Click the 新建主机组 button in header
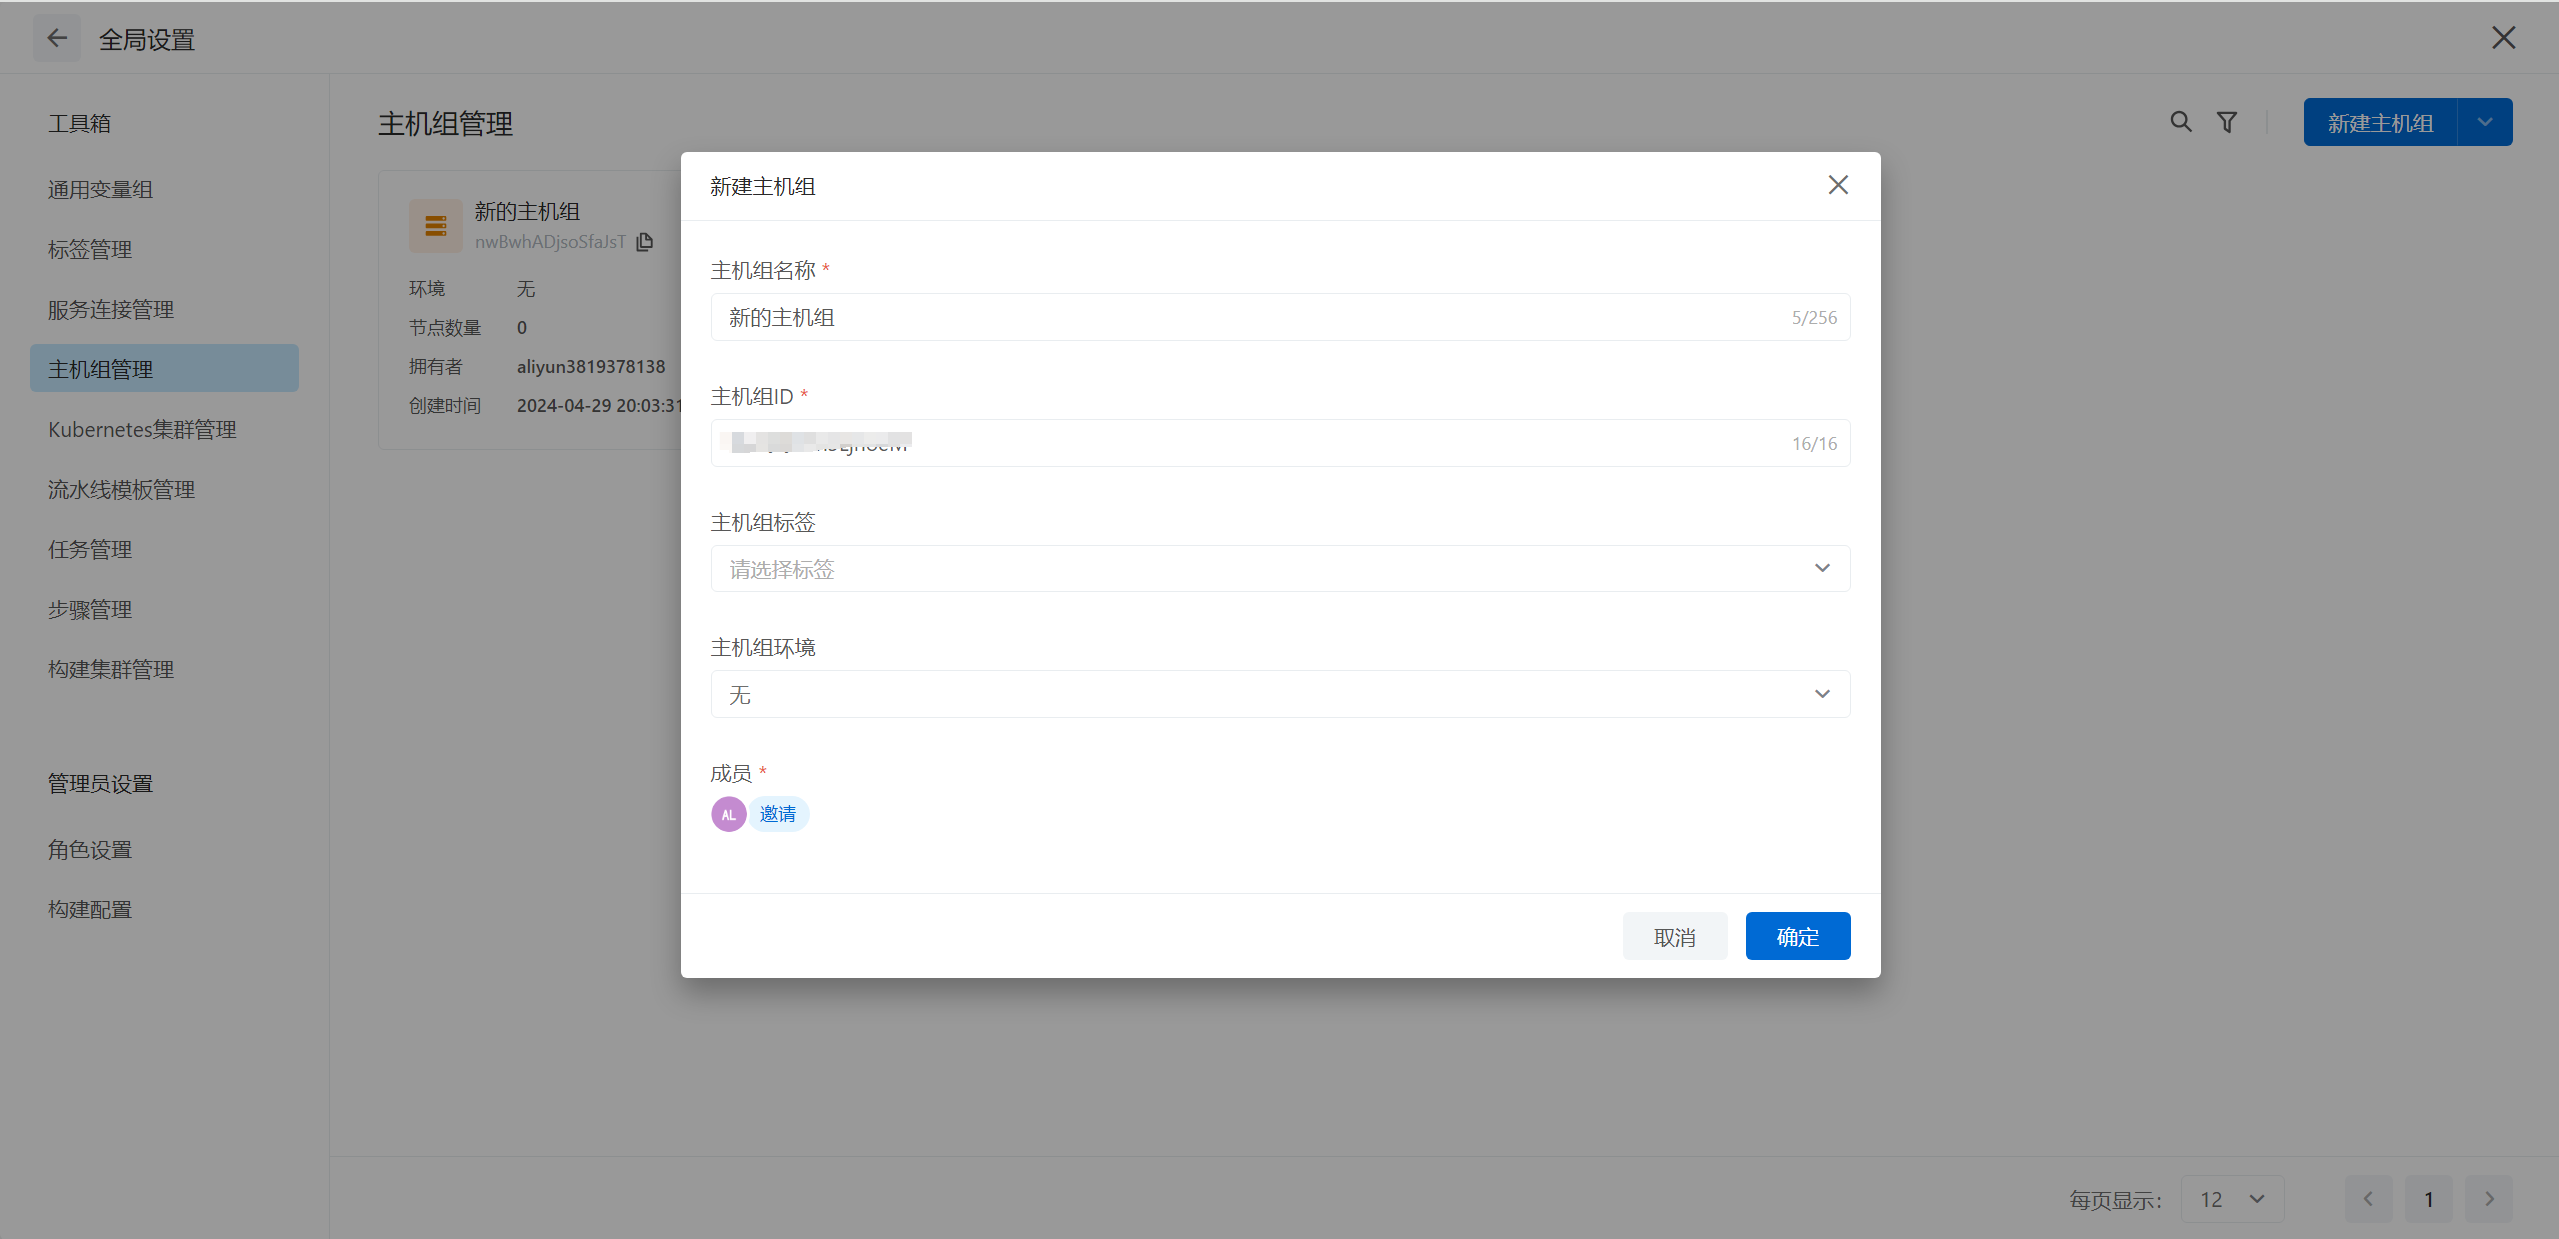The image size is (2559, 1239). click(x=2380, y=122)
